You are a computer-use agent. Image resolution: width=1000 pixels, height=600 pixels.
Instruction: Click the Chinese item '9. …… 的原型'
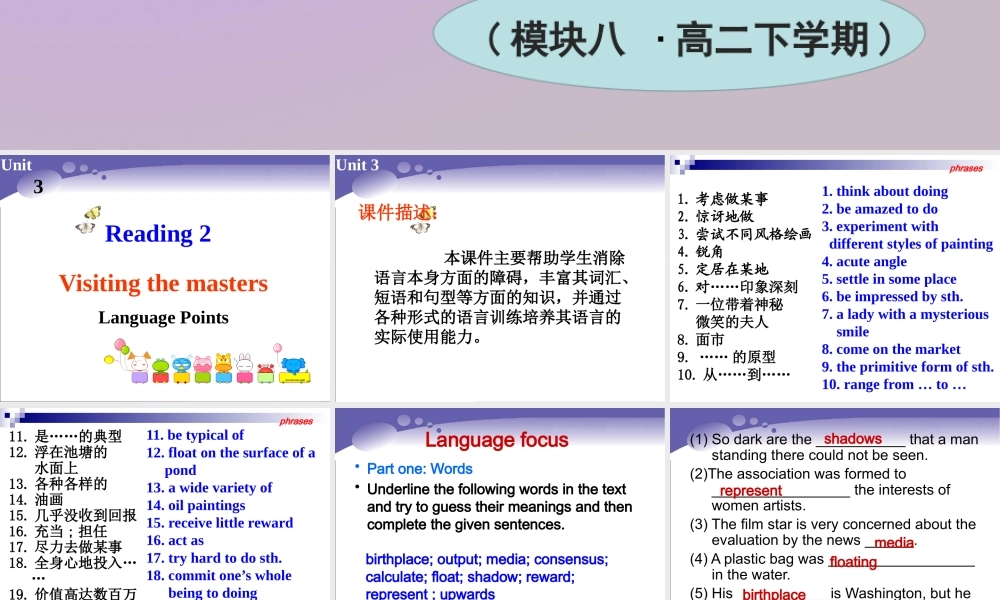point(726,357)
